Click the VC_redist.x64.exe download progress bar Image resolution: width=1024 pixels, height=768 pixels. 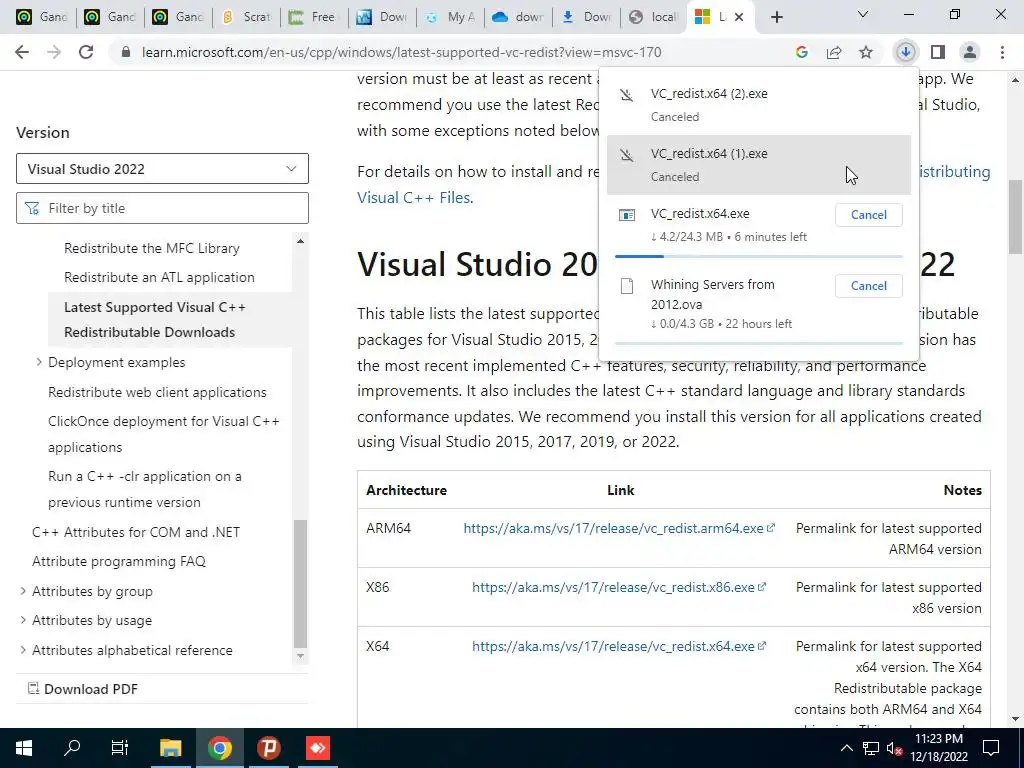[758, 257]
